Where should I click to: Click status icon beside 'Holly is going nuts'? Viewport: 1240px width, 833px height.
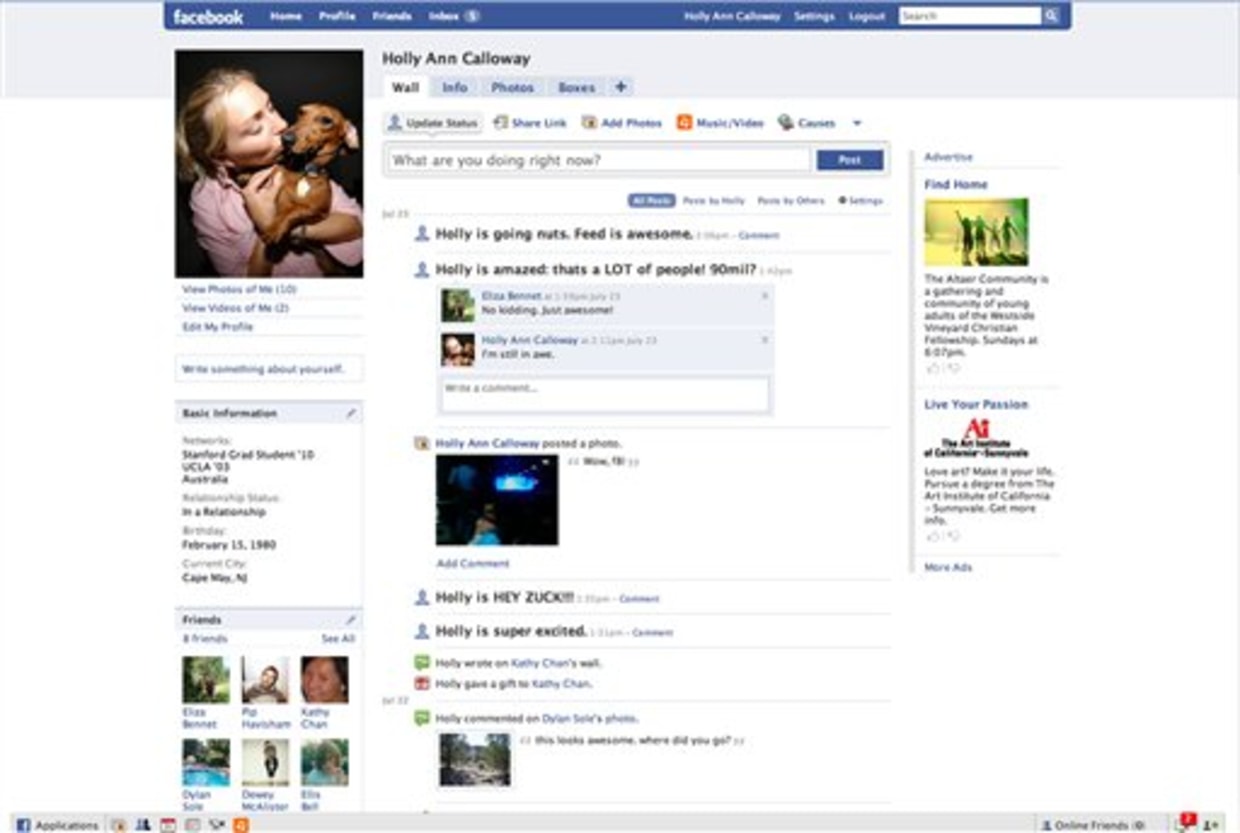tap(422, 233)
